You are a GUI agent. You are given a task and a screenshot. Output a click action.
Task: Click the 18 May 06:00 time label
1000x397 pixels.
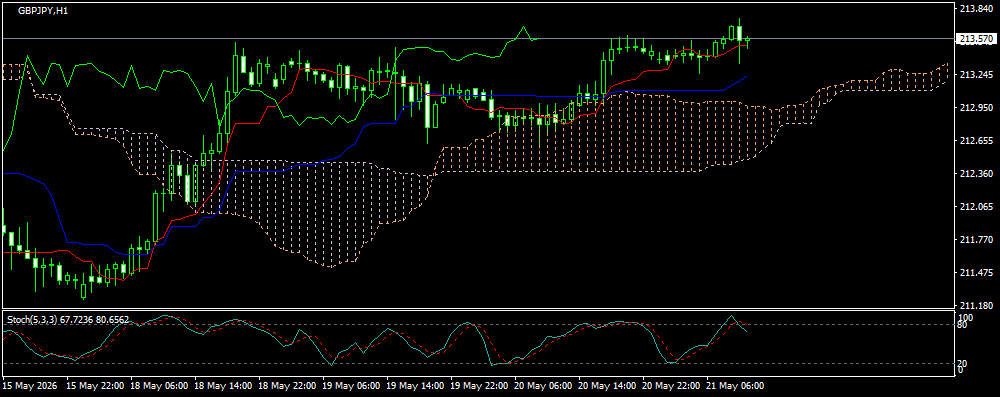(159, 386)
